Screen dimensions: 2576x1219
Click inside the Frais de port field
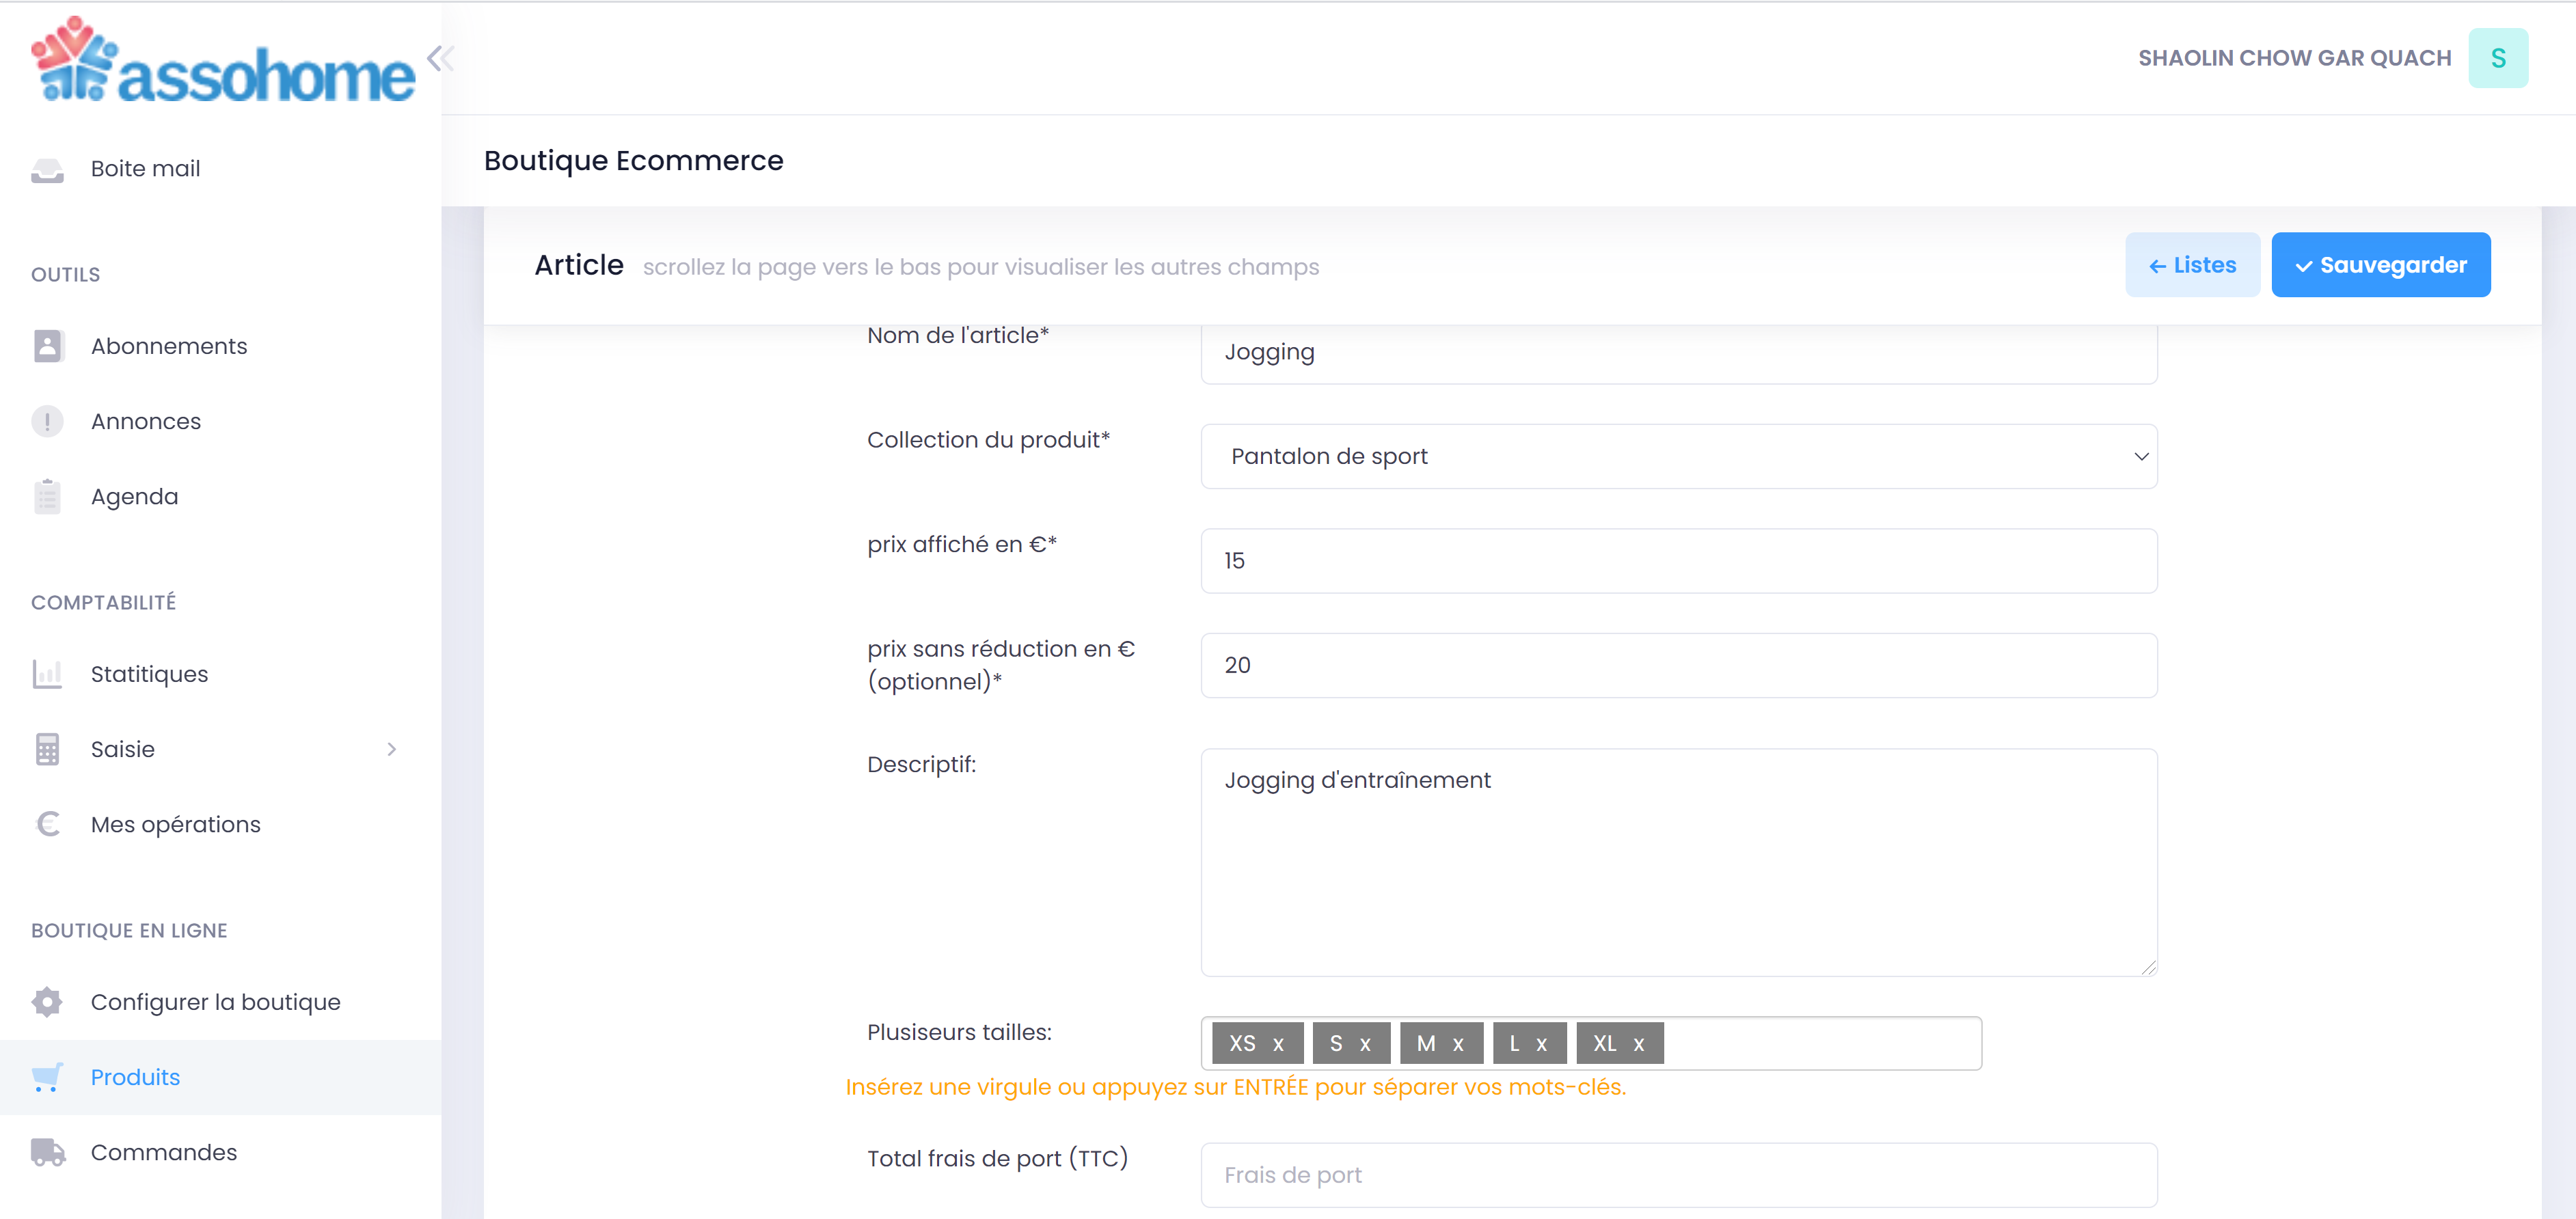point(1678,1174)
